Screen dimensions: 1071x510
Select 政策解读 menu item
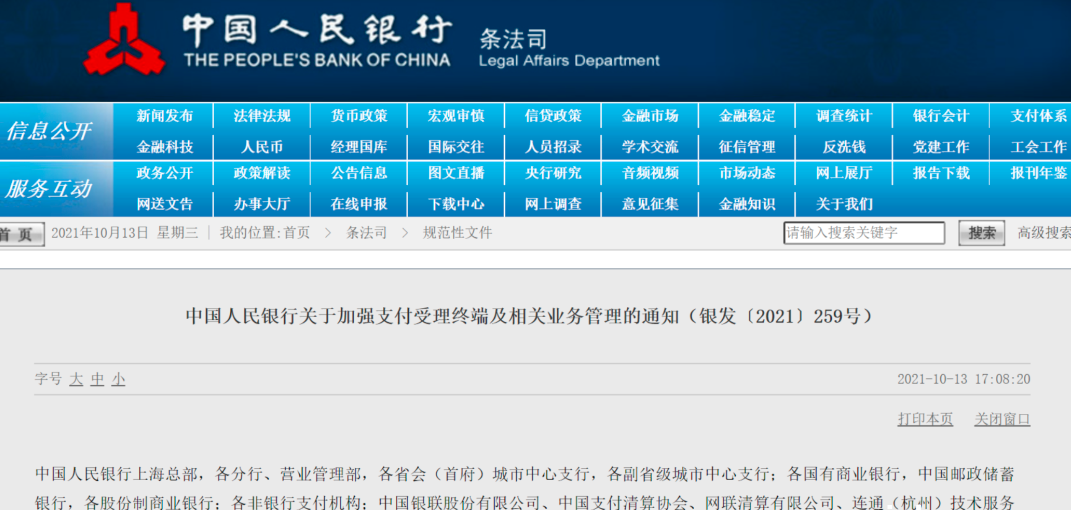pos(262,173)
